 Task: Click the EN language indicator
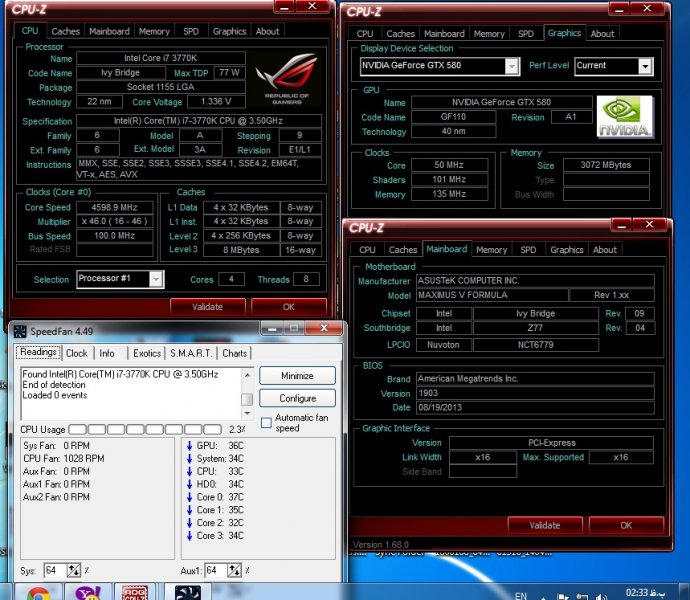(521, 596)
